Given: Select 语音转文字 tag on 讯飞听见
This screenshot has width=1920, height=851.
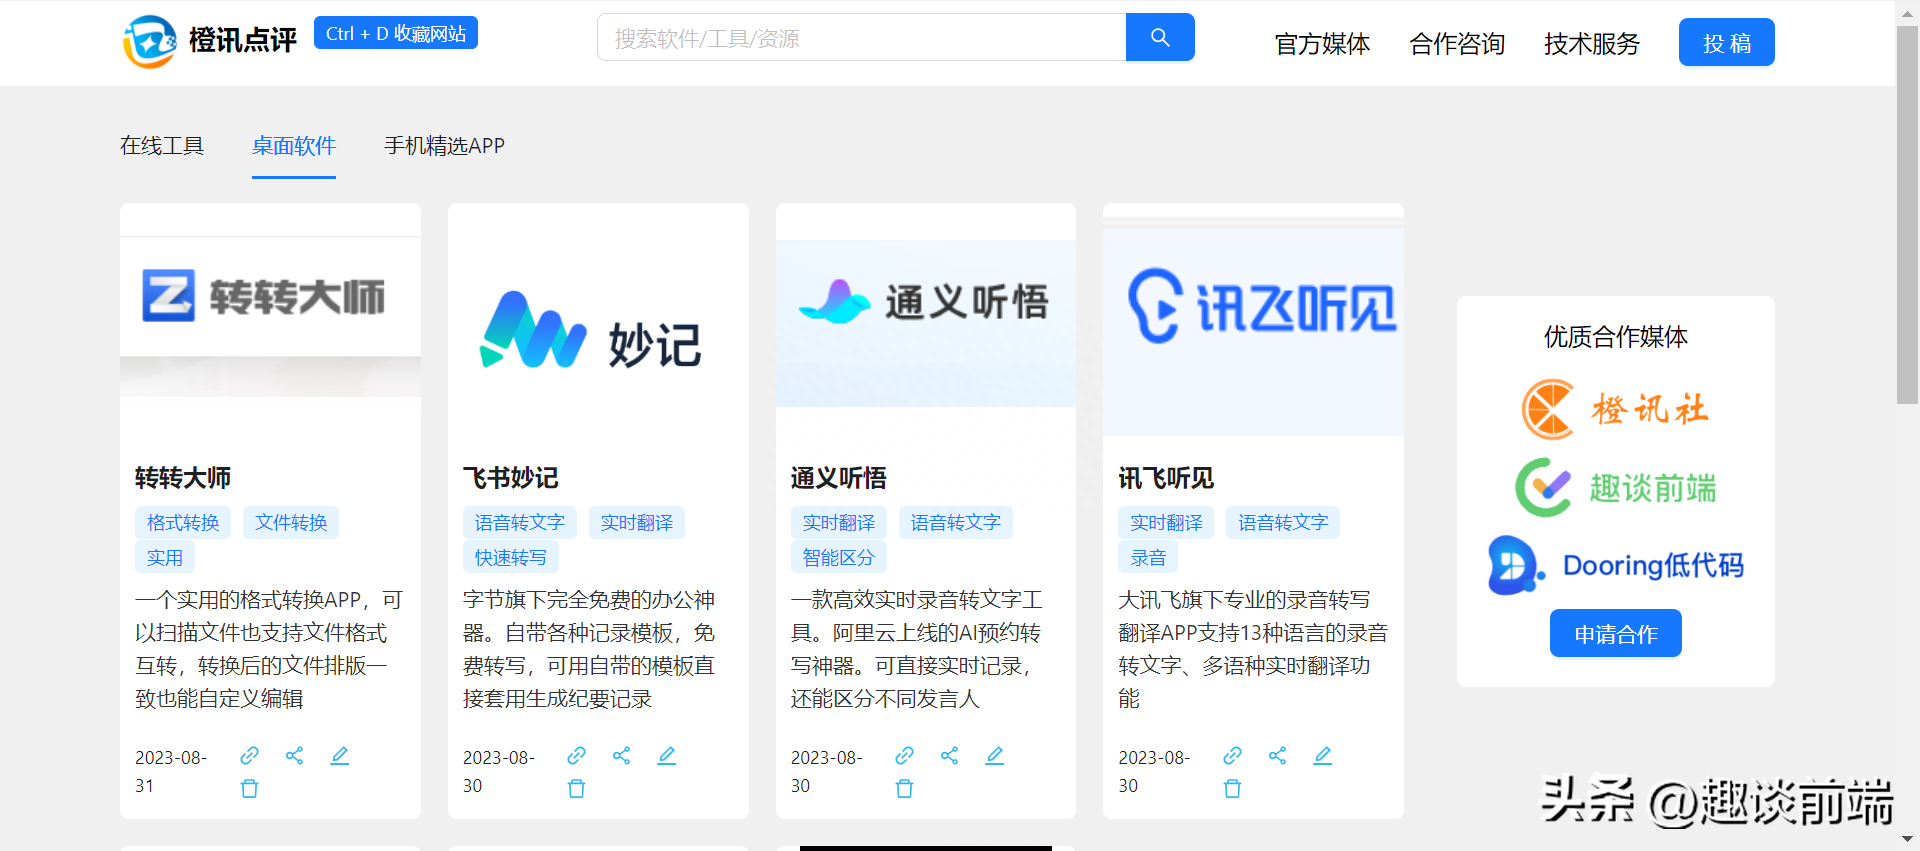Looking at the screenshot, I should click(1283, 522).
